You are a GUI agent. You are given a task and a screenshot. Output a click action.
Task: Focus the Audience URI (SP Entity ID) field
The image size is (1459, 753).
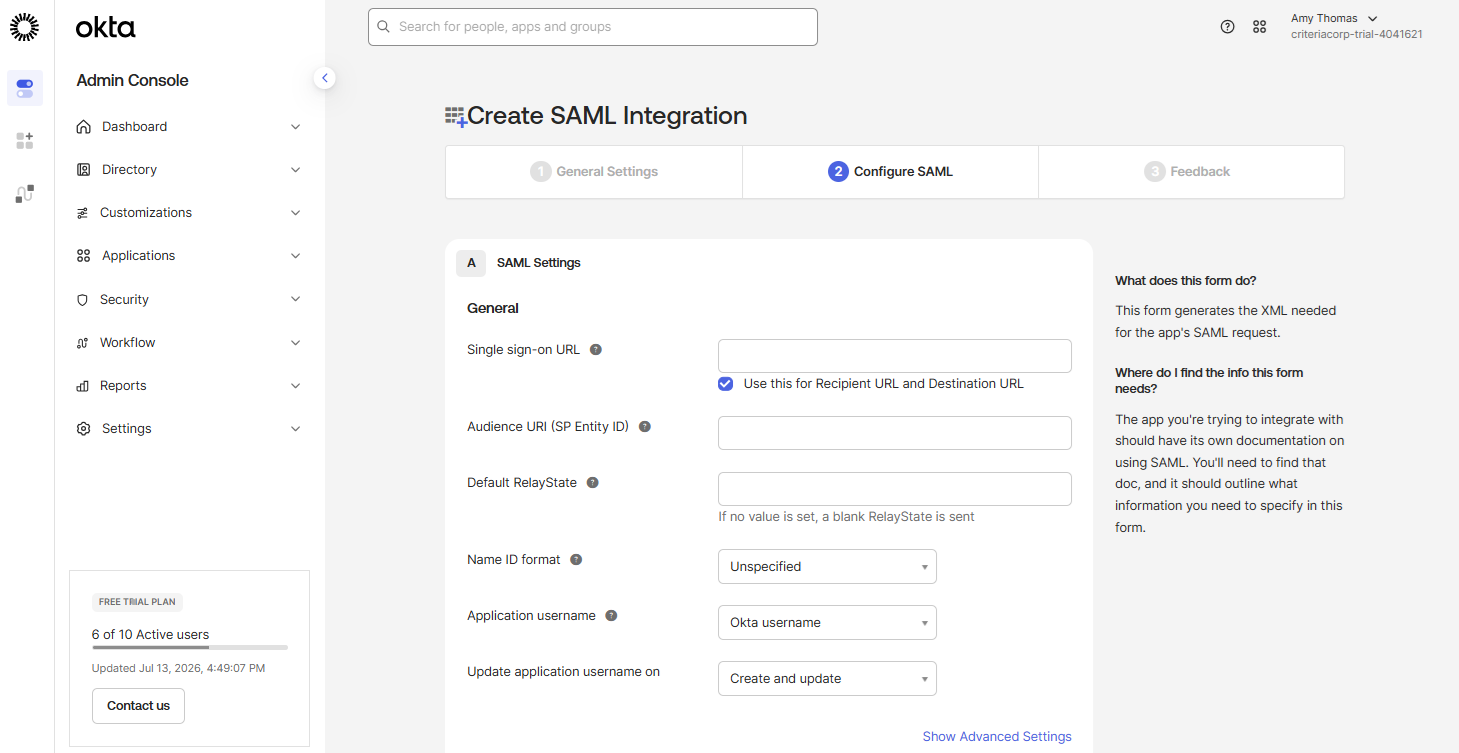(895, 433)
